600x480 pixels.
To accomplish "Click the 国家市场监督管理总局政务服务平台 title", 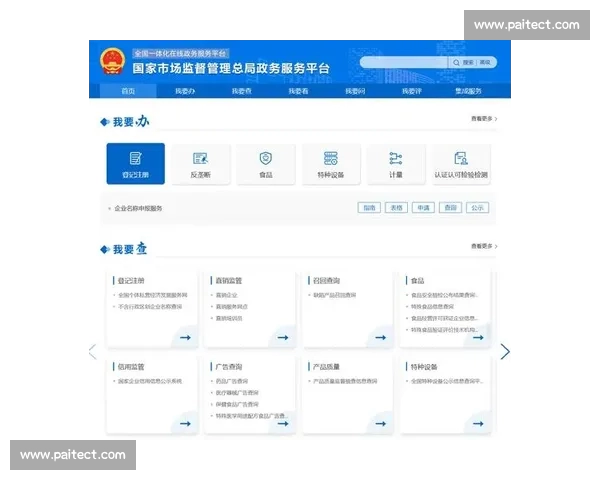I will click(231, 69).
